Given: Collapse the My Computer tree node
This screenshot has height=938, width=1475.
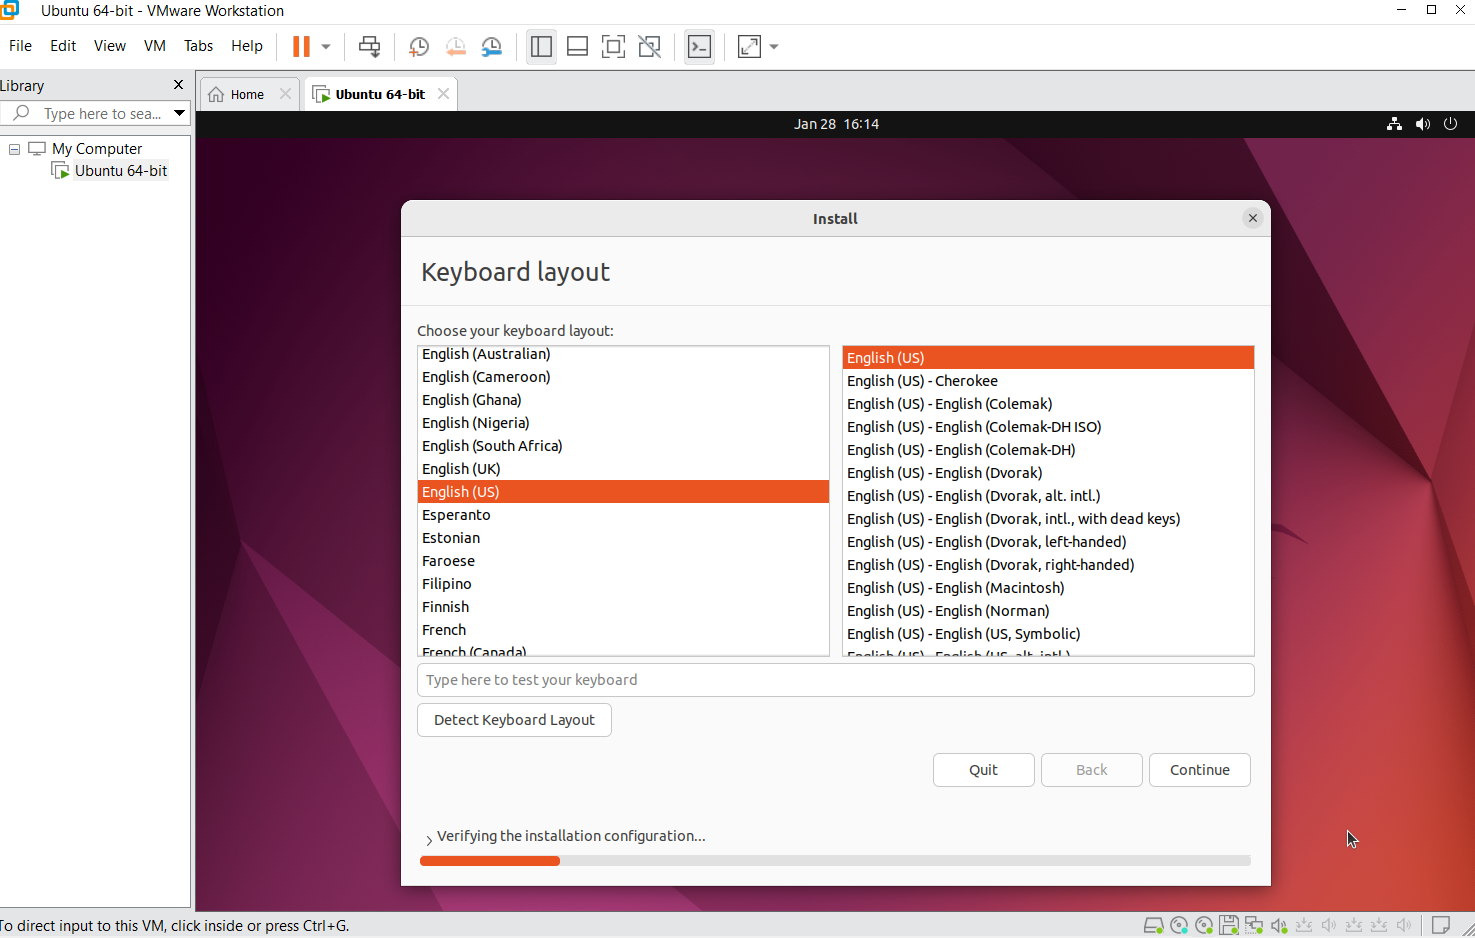Looking at the screenshot, I should 15,149.
